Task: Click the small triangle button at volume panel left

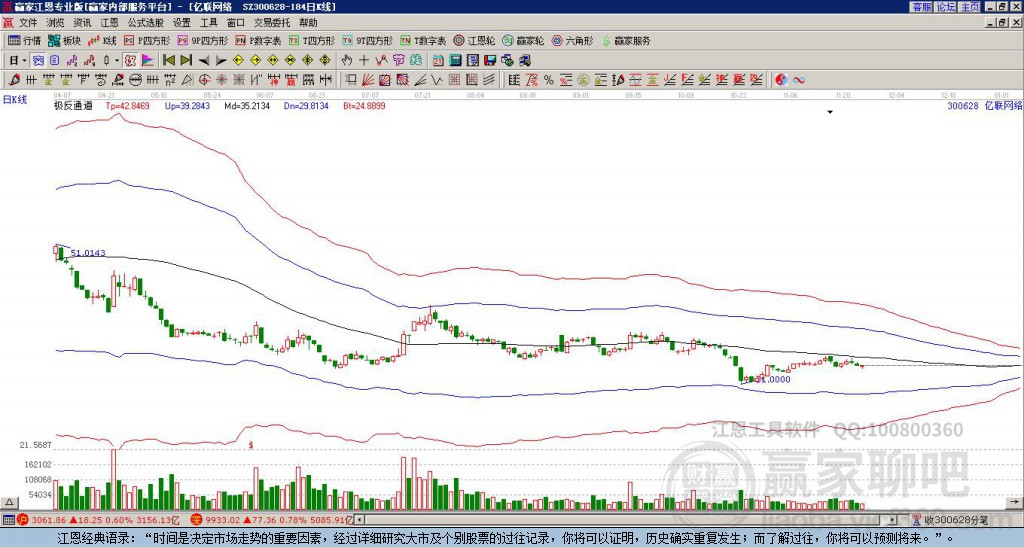Action: click(x=9, y=502)
